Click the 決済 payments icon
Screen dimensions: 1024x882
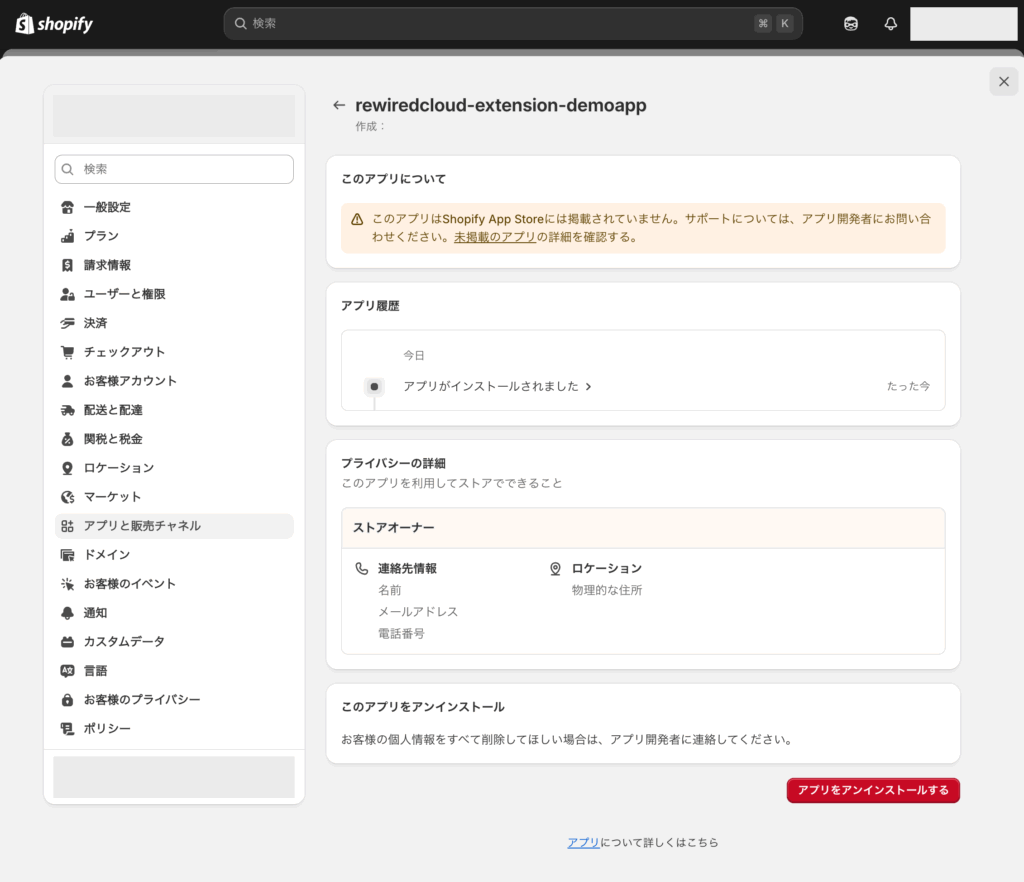[x=67, y=323]
